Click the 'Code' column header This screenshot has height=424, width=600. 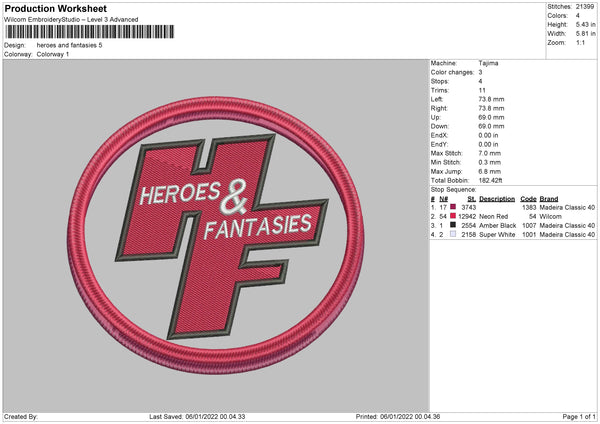[528, 199]
